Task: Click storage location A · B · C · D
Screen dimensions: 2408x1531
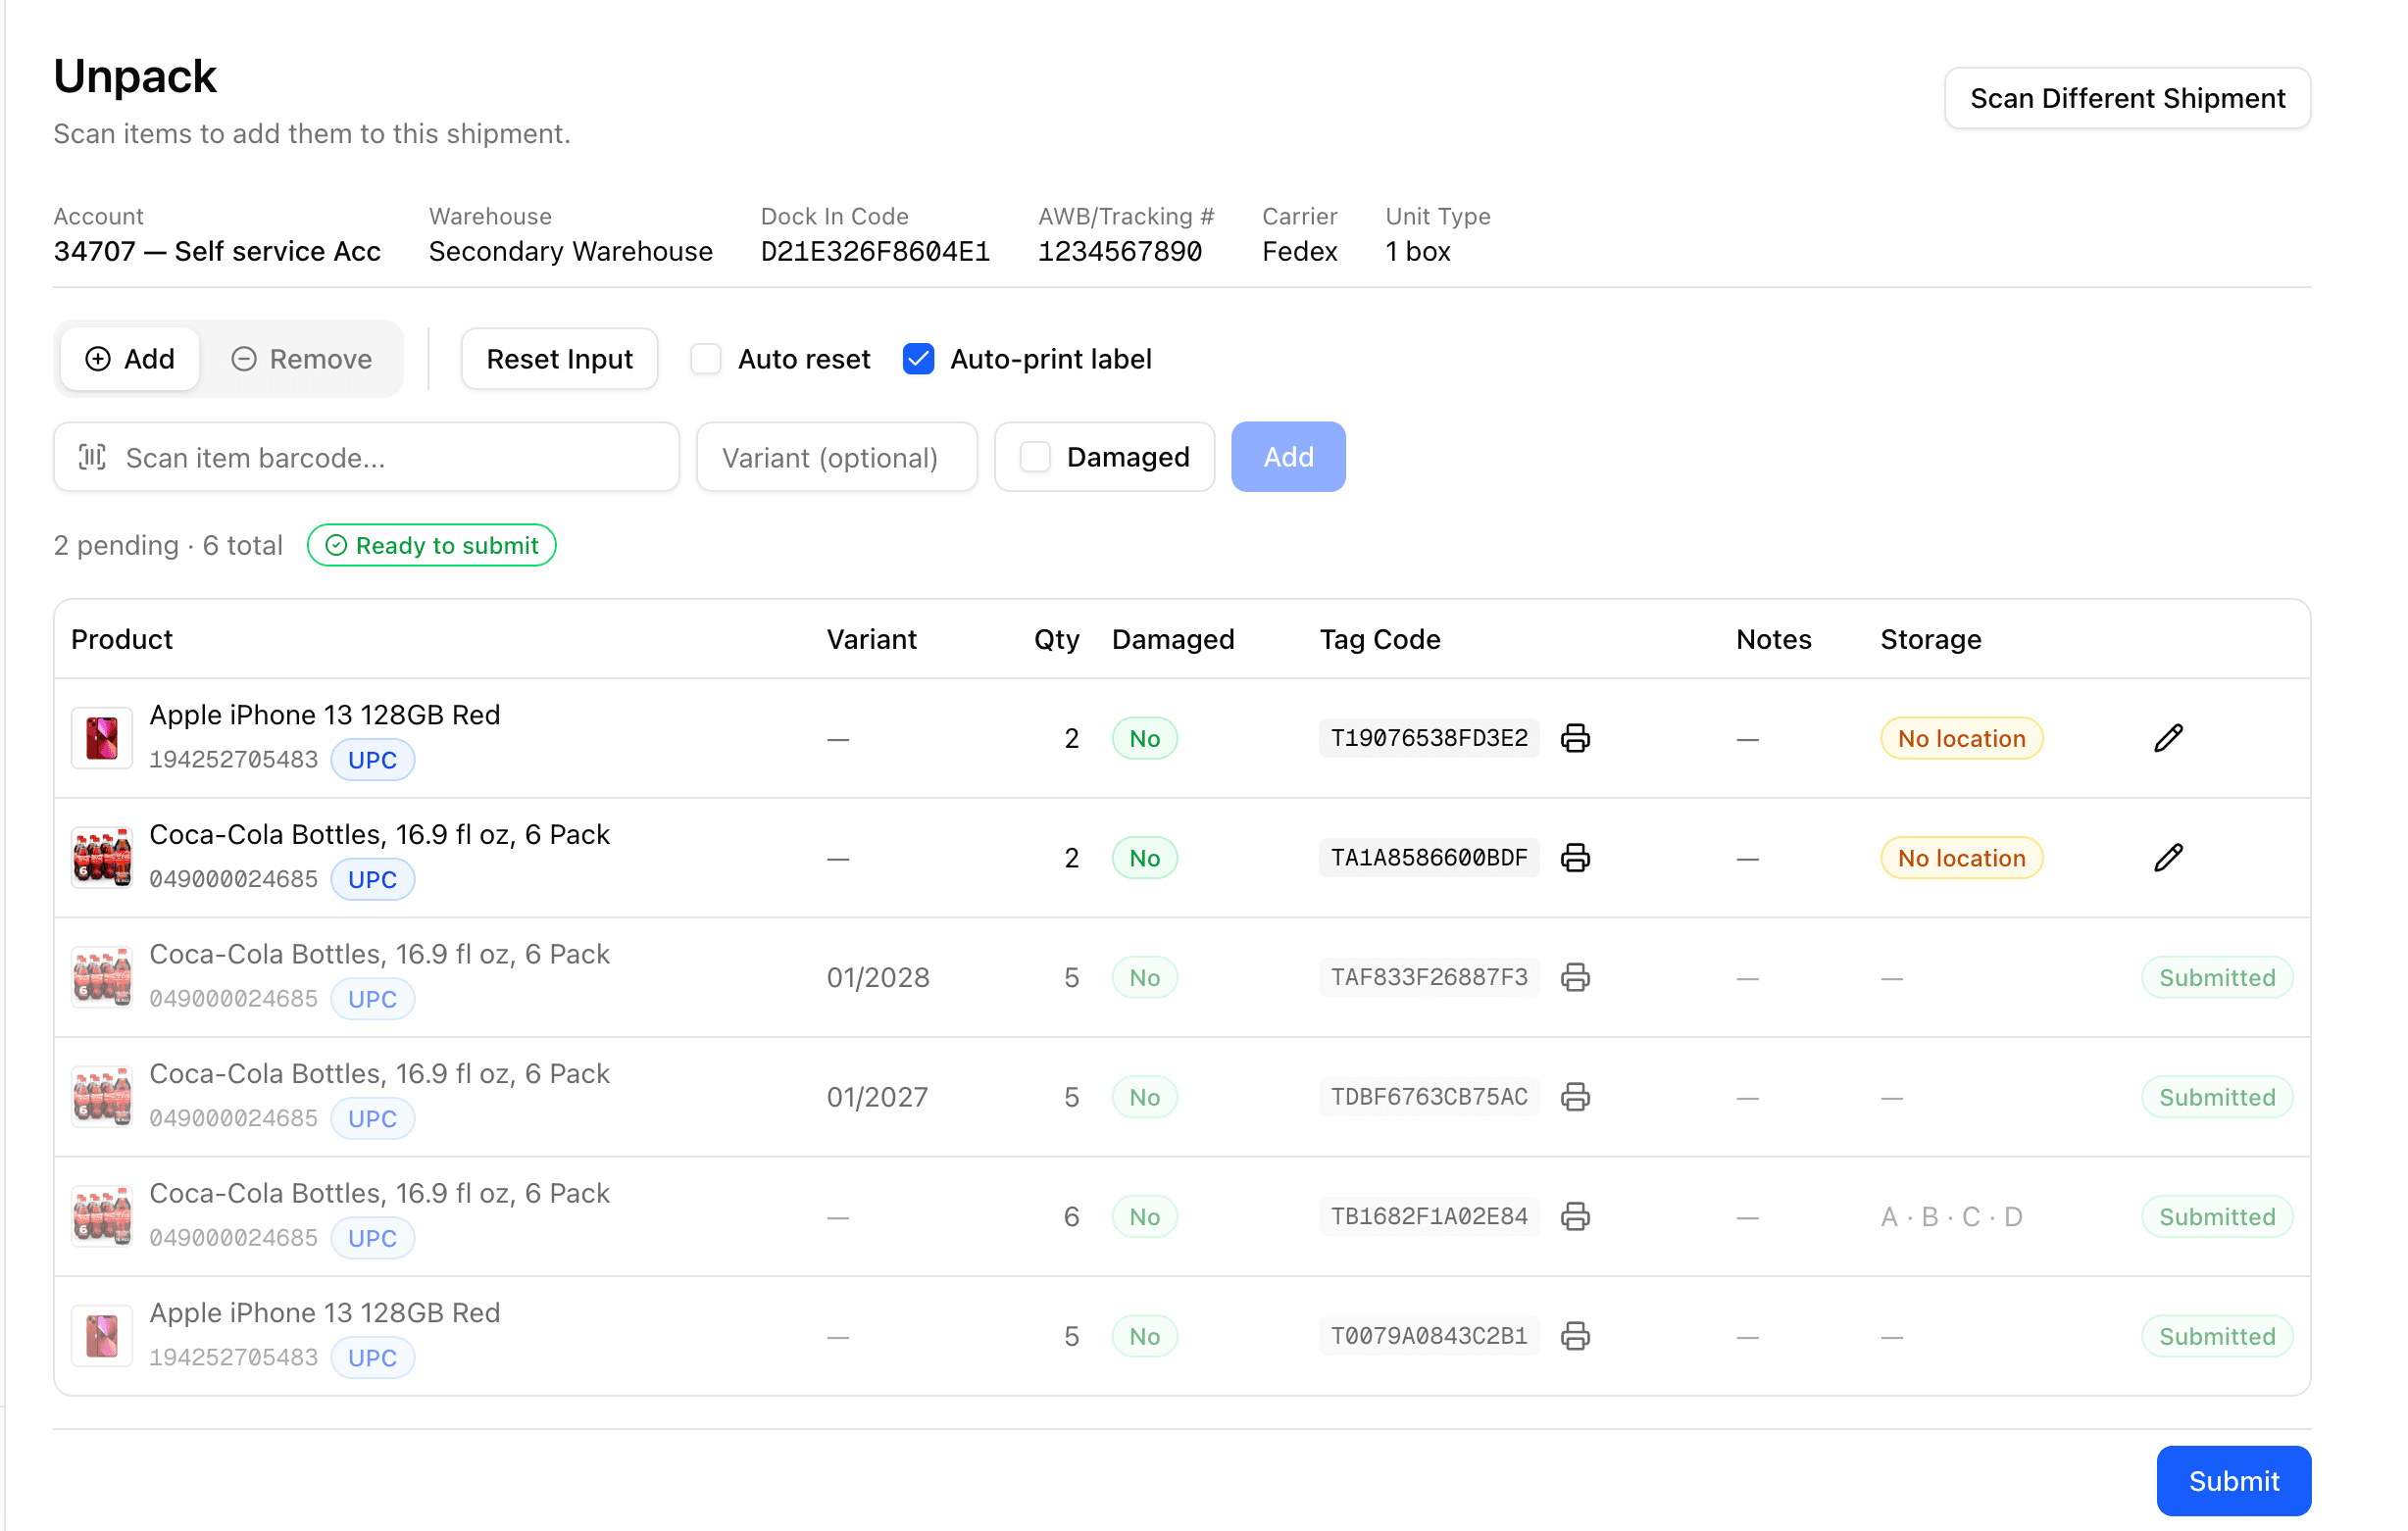Action: pyautogui.click(x=1951, y=1216)
